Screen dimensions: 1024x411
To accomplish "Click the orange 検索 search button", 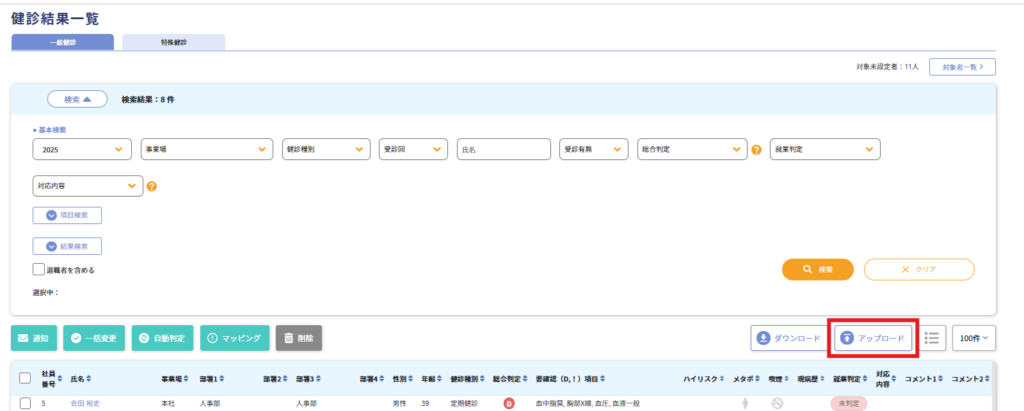I will 817,270.
